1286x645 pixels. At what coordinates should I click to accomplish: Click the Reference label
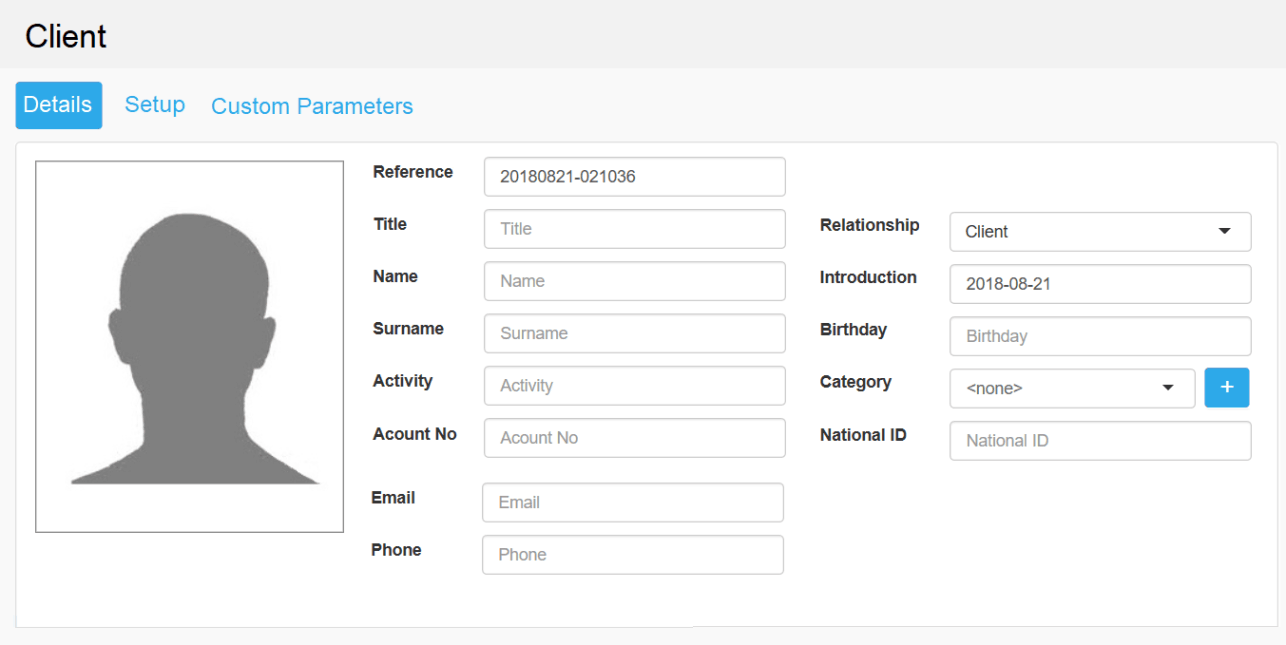coord(413,172)
